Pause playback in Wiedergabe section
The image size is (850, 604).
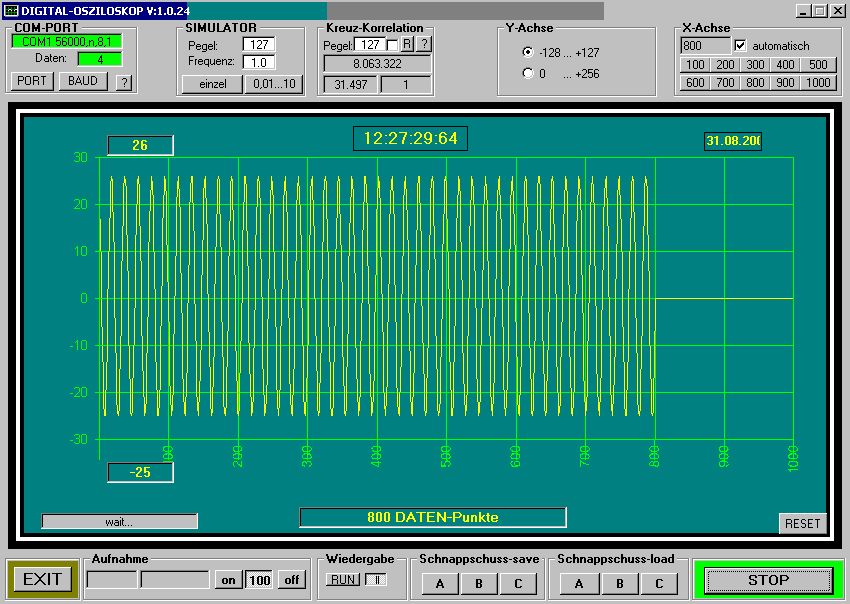374,580
